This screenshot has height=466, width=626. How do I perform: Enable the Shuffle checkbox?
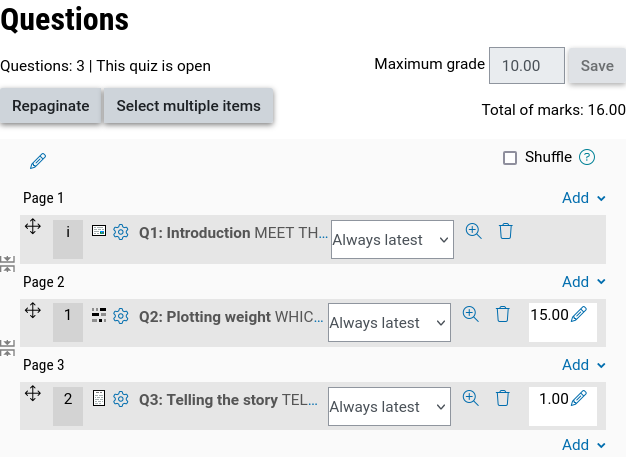(510, 158)
